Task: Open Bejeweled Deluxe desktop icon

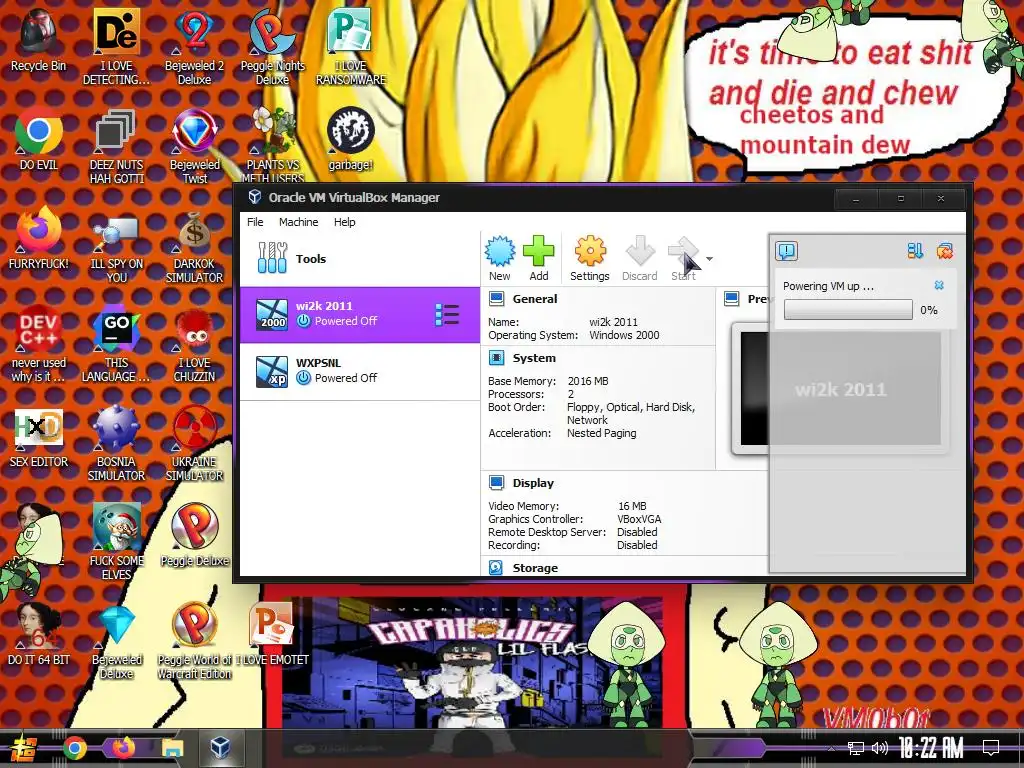Action: coord(116,640)
